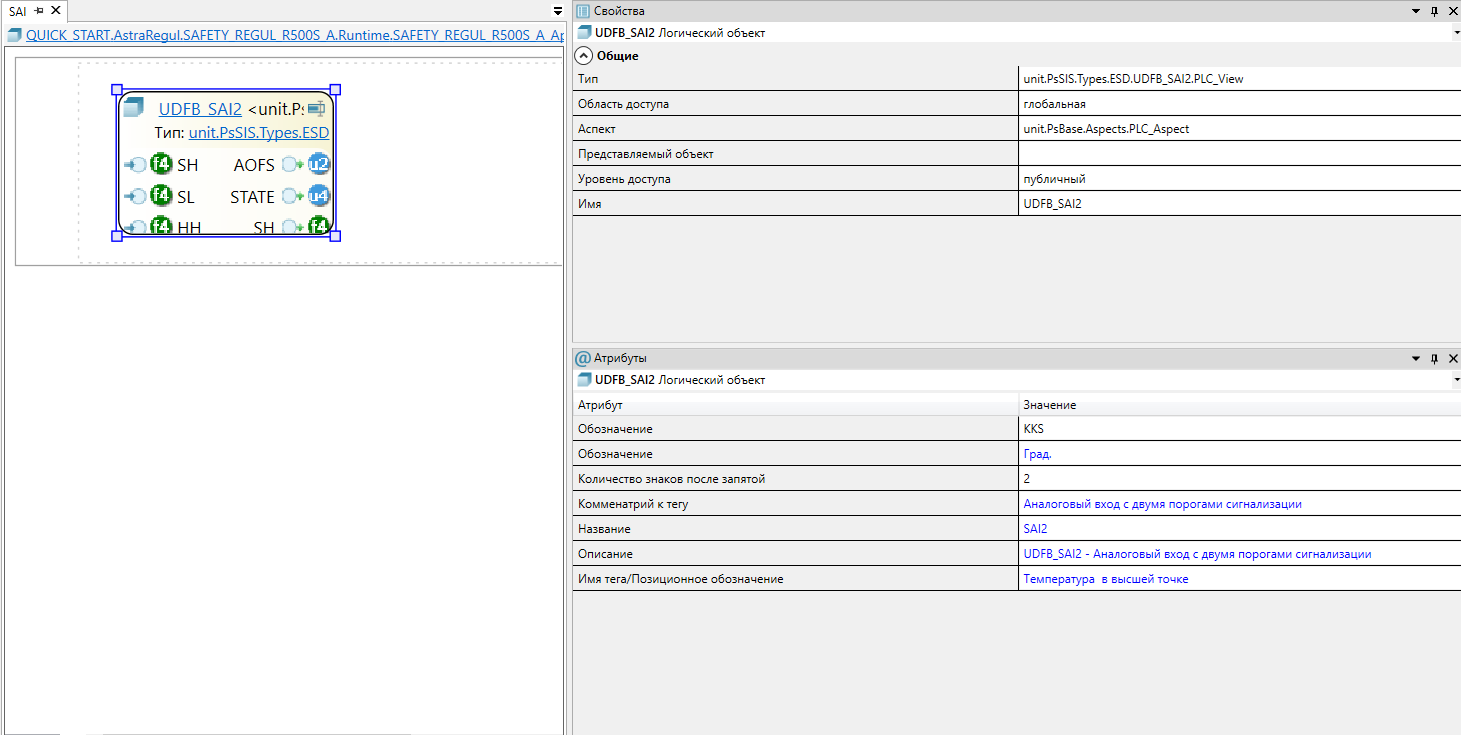This screenshot has width=1461, height=735.
Task: Toggle auto-hide pin on Атрибуты panel
Action: [1434, 358]
